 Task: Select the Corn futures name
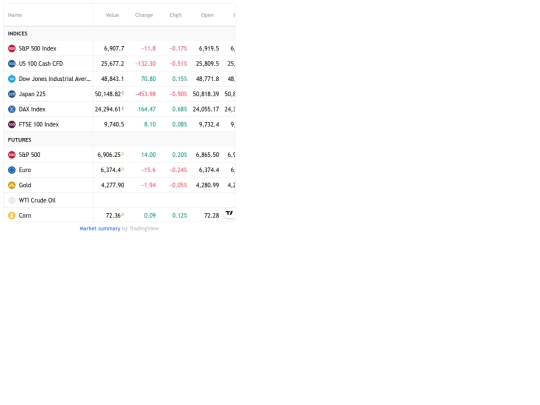click(x=25, y=216)
